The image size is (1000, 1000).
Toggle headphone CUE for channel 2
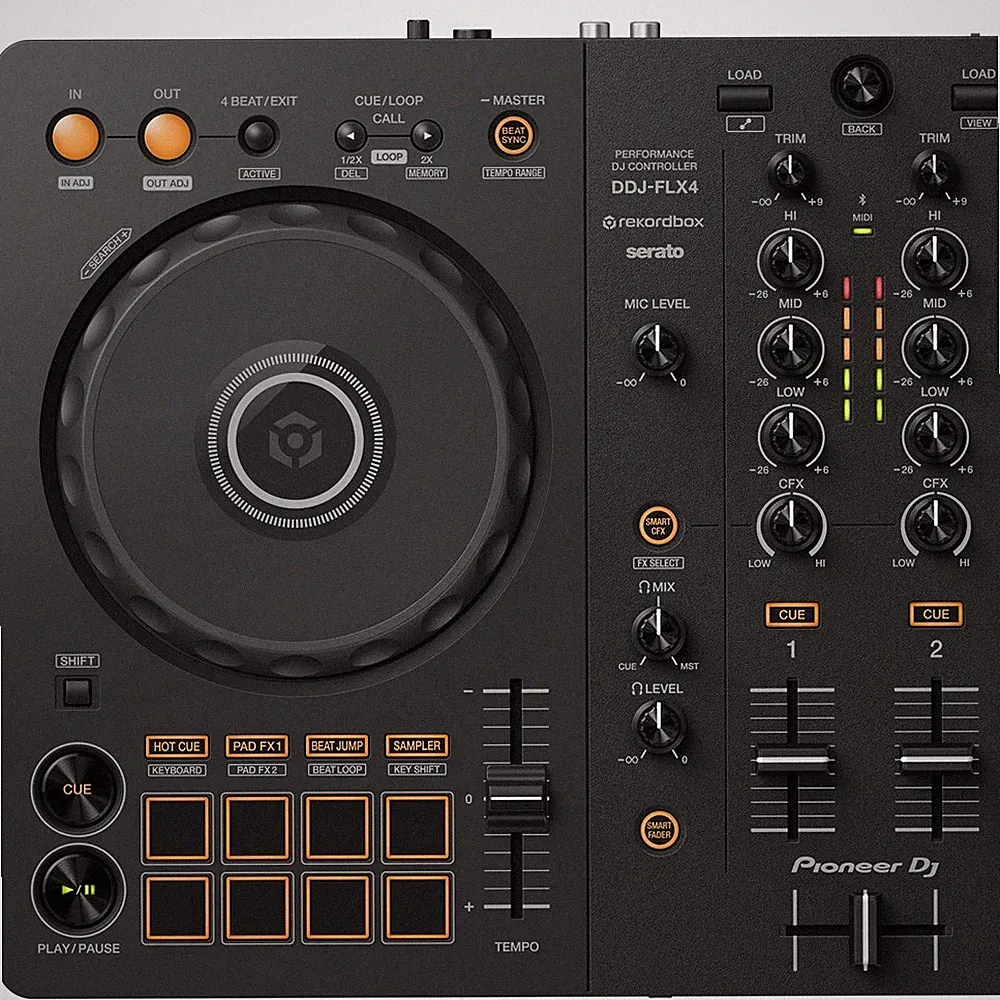click(936, 614)
